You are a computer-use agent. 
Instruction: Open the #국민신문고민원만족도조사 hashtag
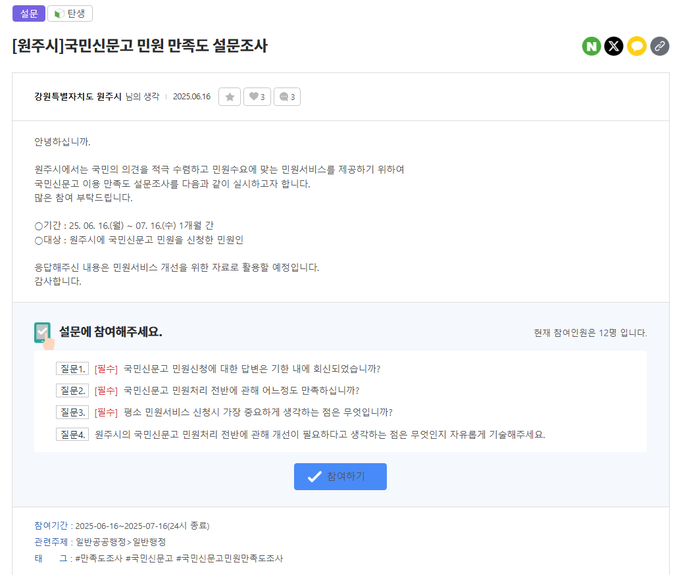[x=229, y=558]
